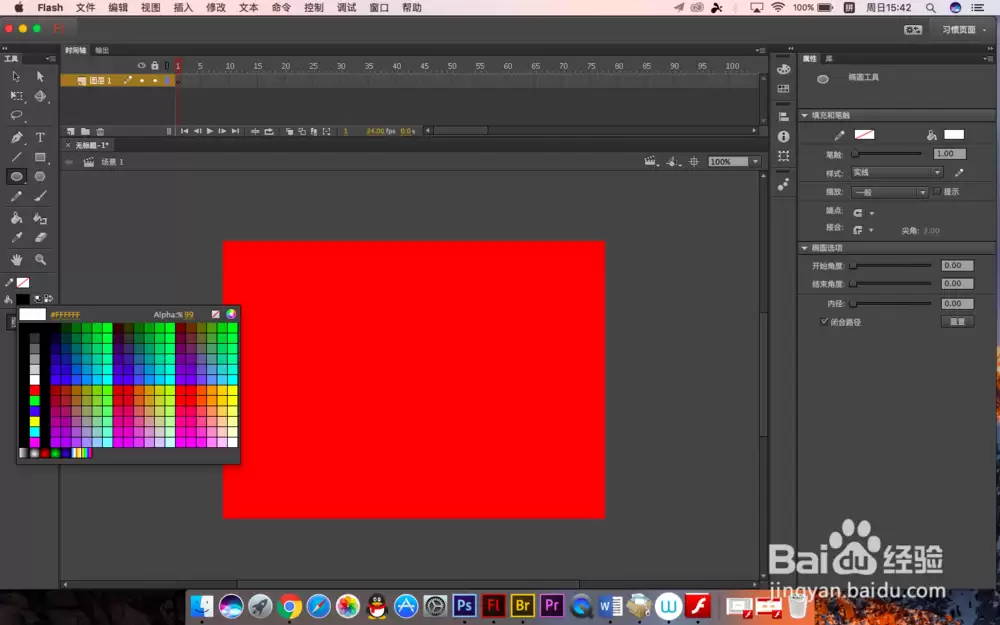Open the 样式 stroke style dropdown
1000x625 pixels.
click(897, 173)
